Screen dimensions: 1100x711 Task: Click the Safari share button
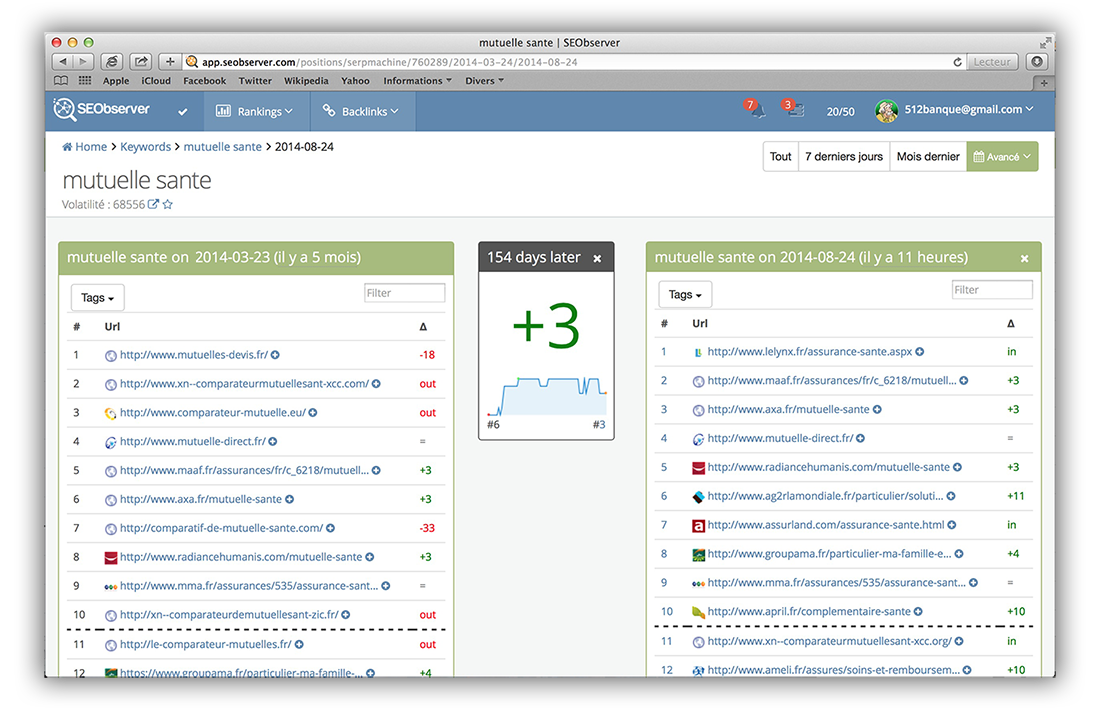[x=141, y=62]
